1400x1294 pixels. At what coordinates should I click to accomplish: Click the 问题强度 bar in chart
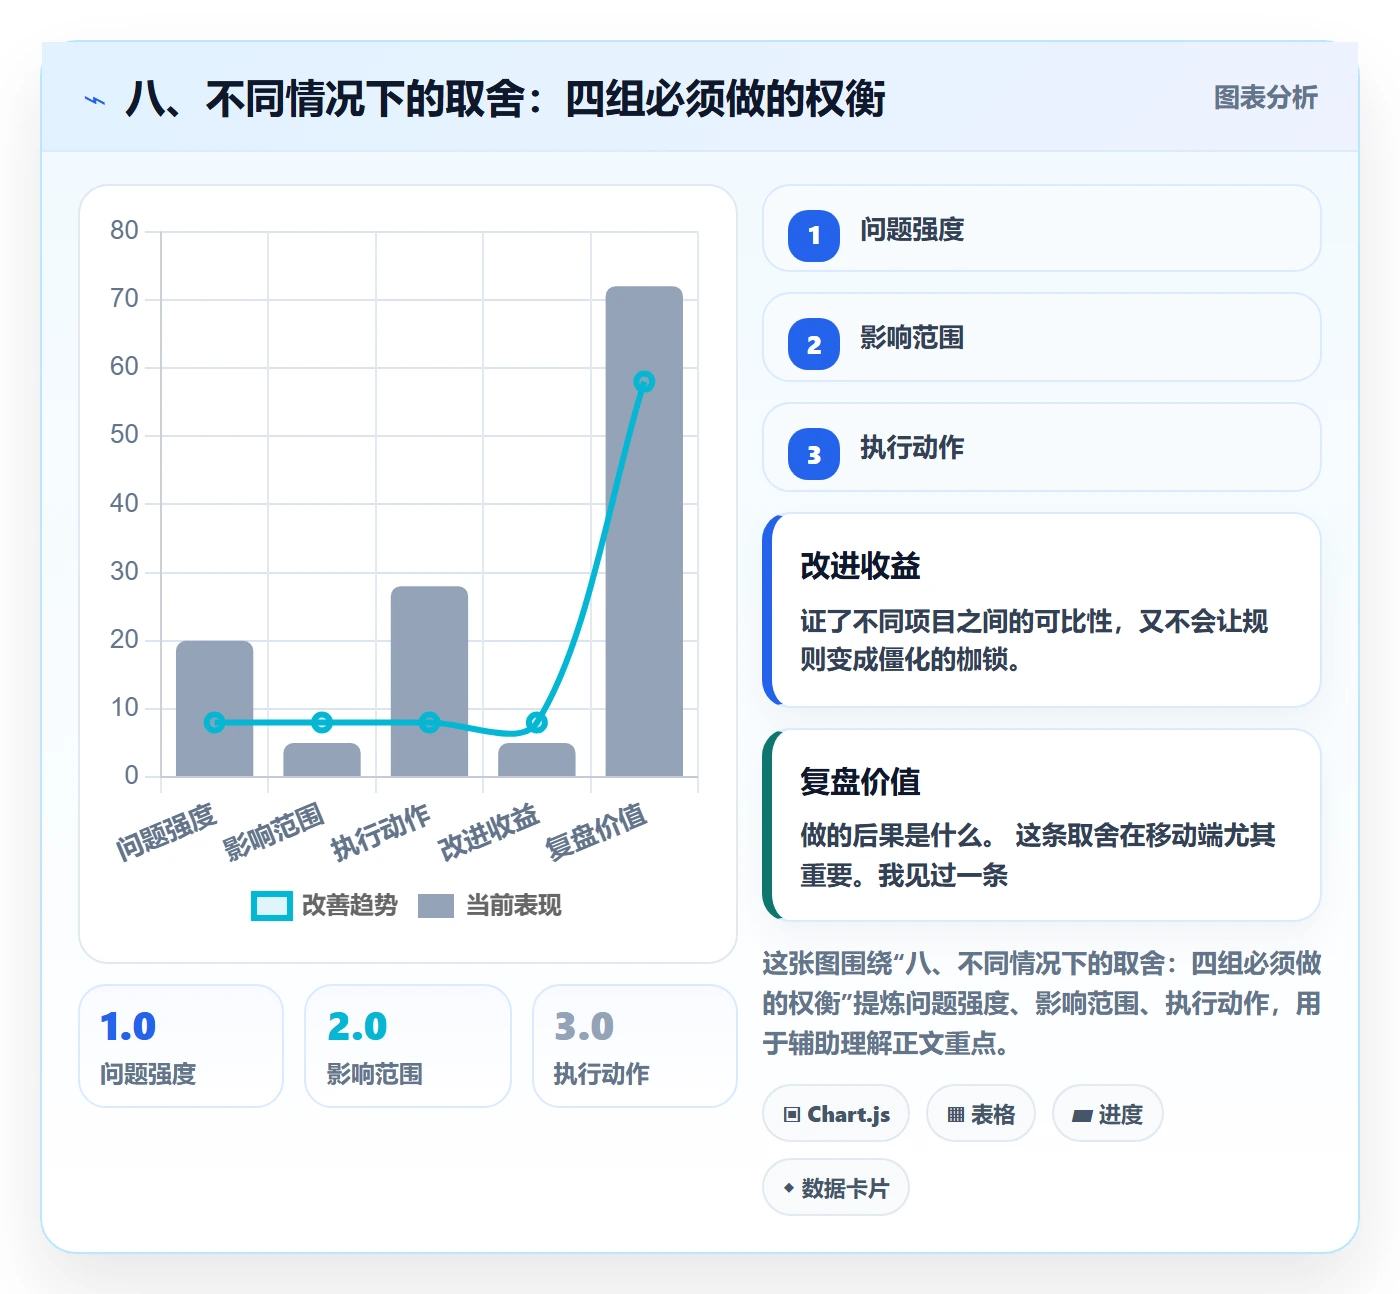214,708
